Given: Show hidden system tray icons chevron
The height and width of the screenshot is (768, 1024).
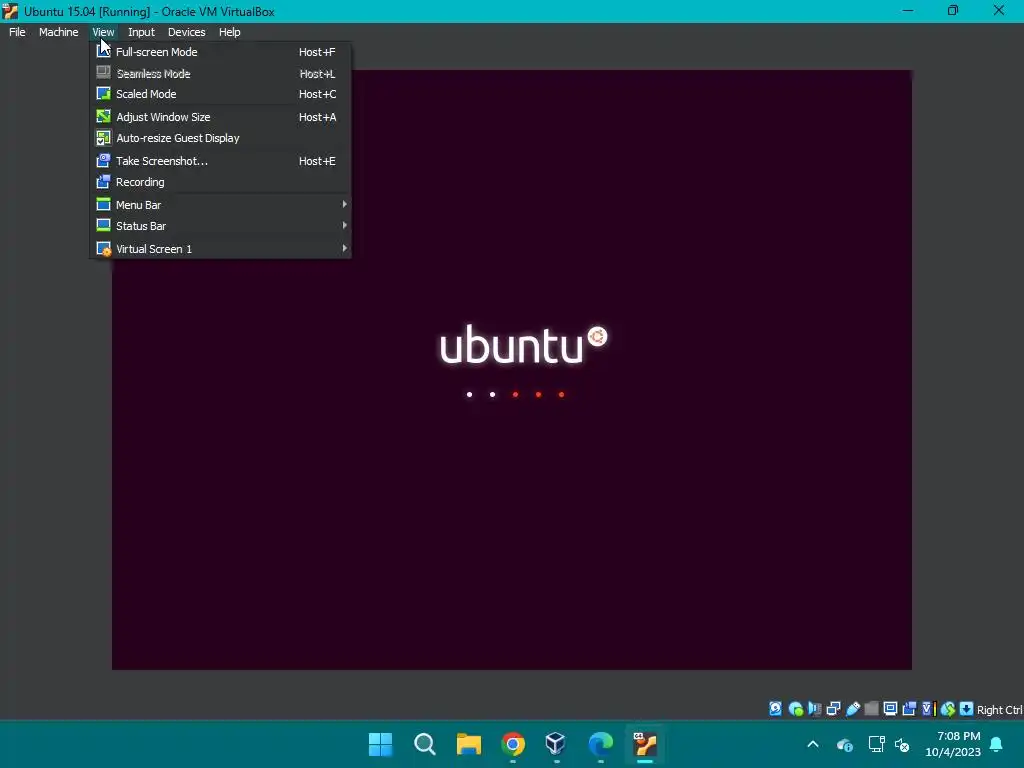Looking at the screenshot, I should [x=813, y=744].
